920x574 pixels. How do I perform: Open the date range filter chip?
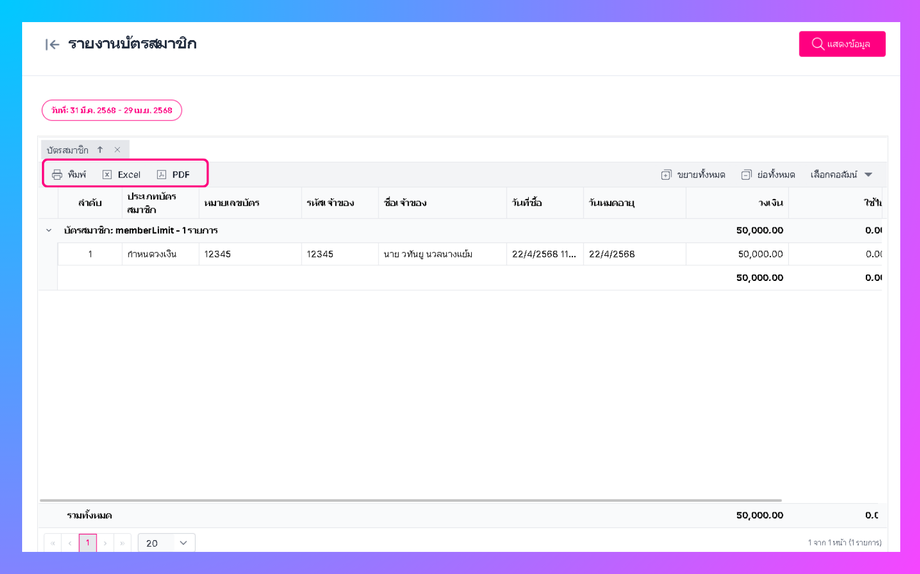click(111, 110)
